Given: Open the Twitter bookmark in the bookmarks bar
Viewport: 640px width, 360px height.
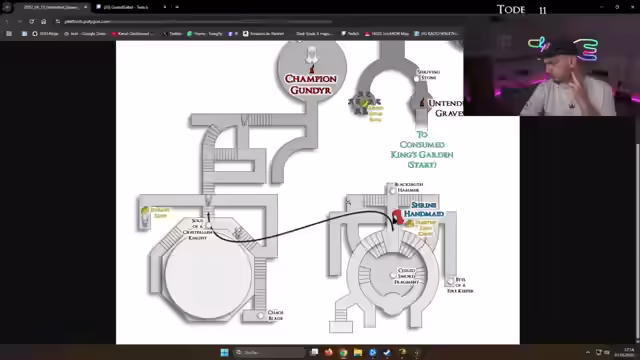Looking at the screenshot, I should point(172,33).
